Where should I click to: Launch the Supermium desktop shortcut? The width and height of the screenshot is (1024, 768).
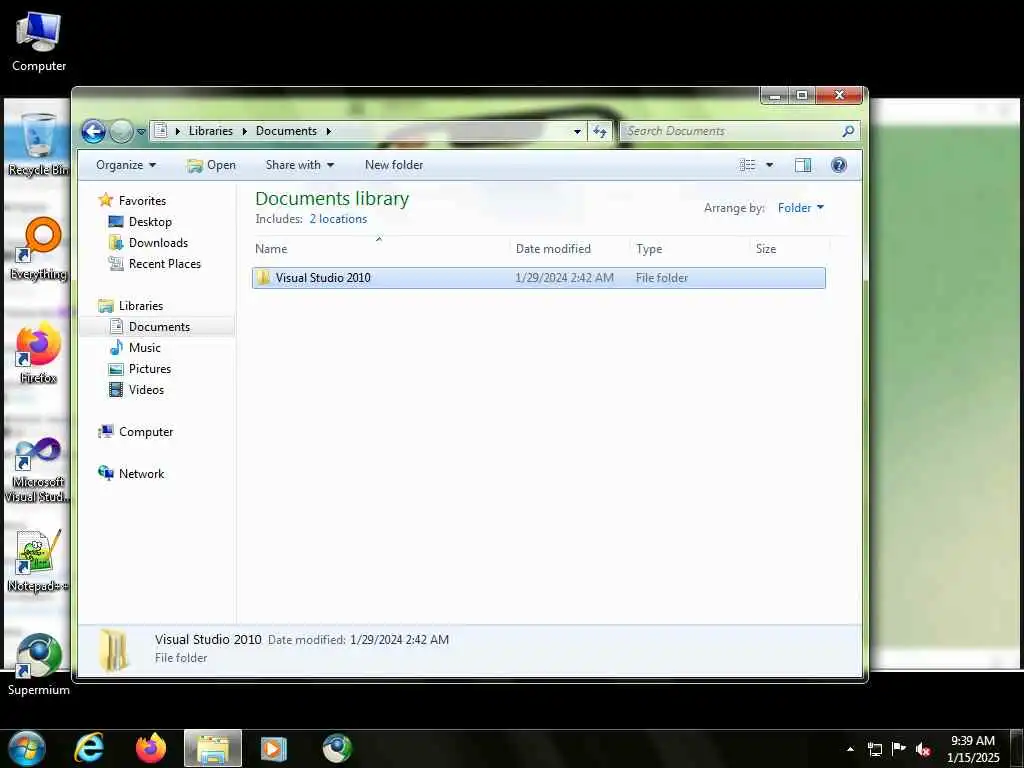39,665
